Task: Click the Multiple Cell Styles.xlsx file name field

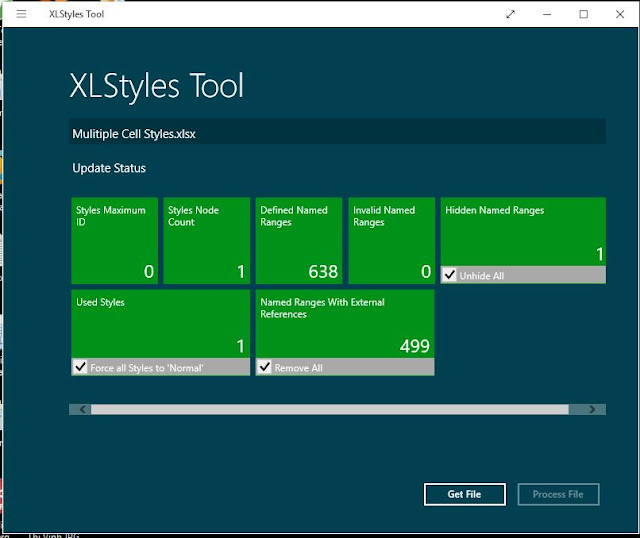Action: pyautogui.click(x=337, y=131)
